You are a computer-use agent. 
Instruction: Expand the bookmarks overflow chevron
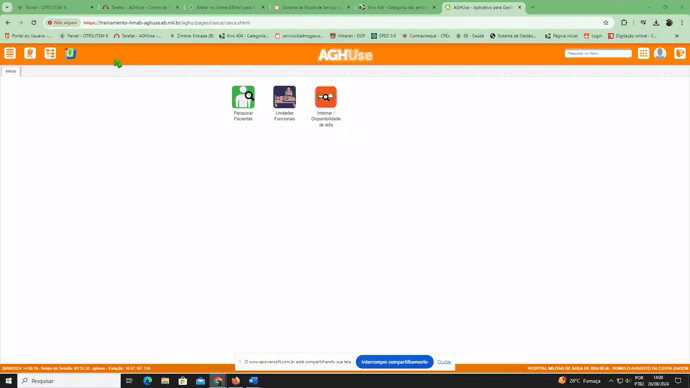click(677, 36)
